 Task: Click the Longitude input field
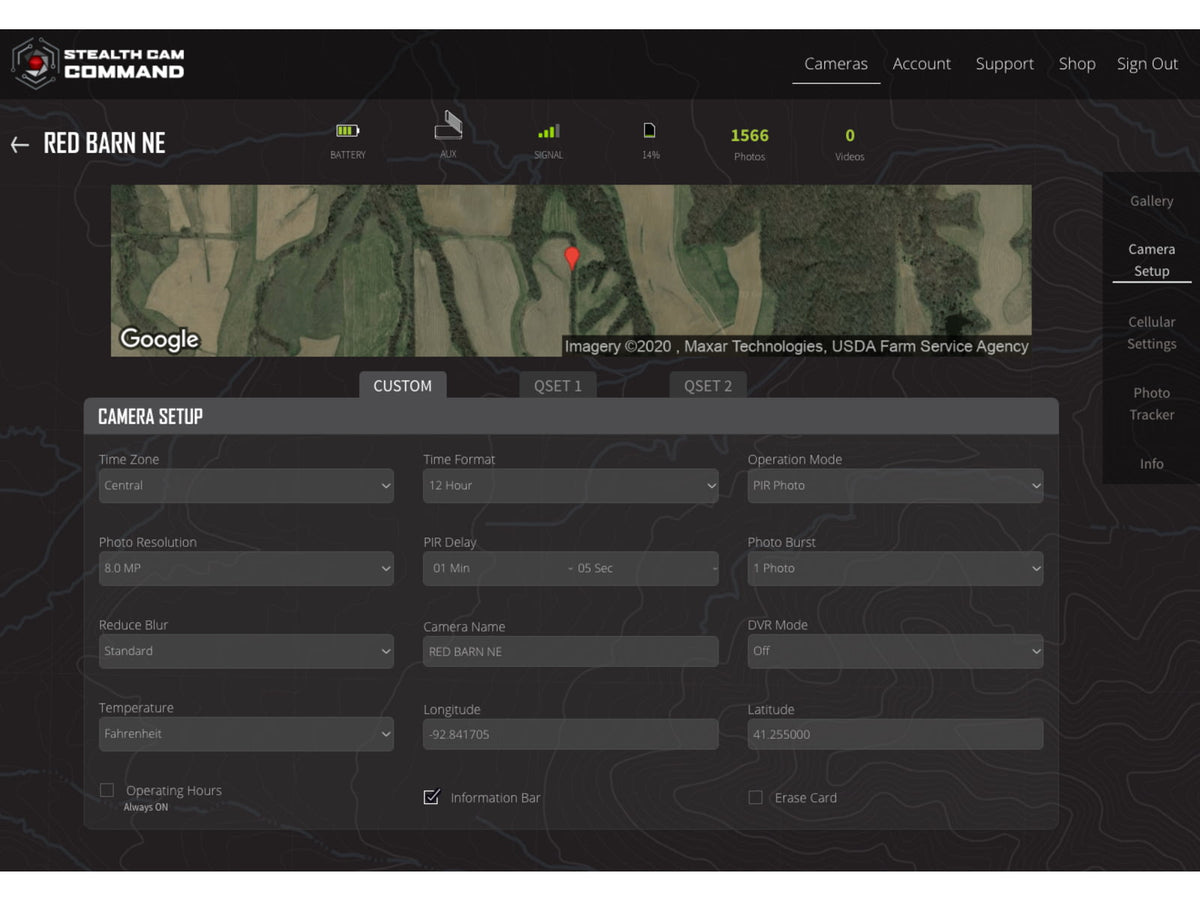coord(571,734)
